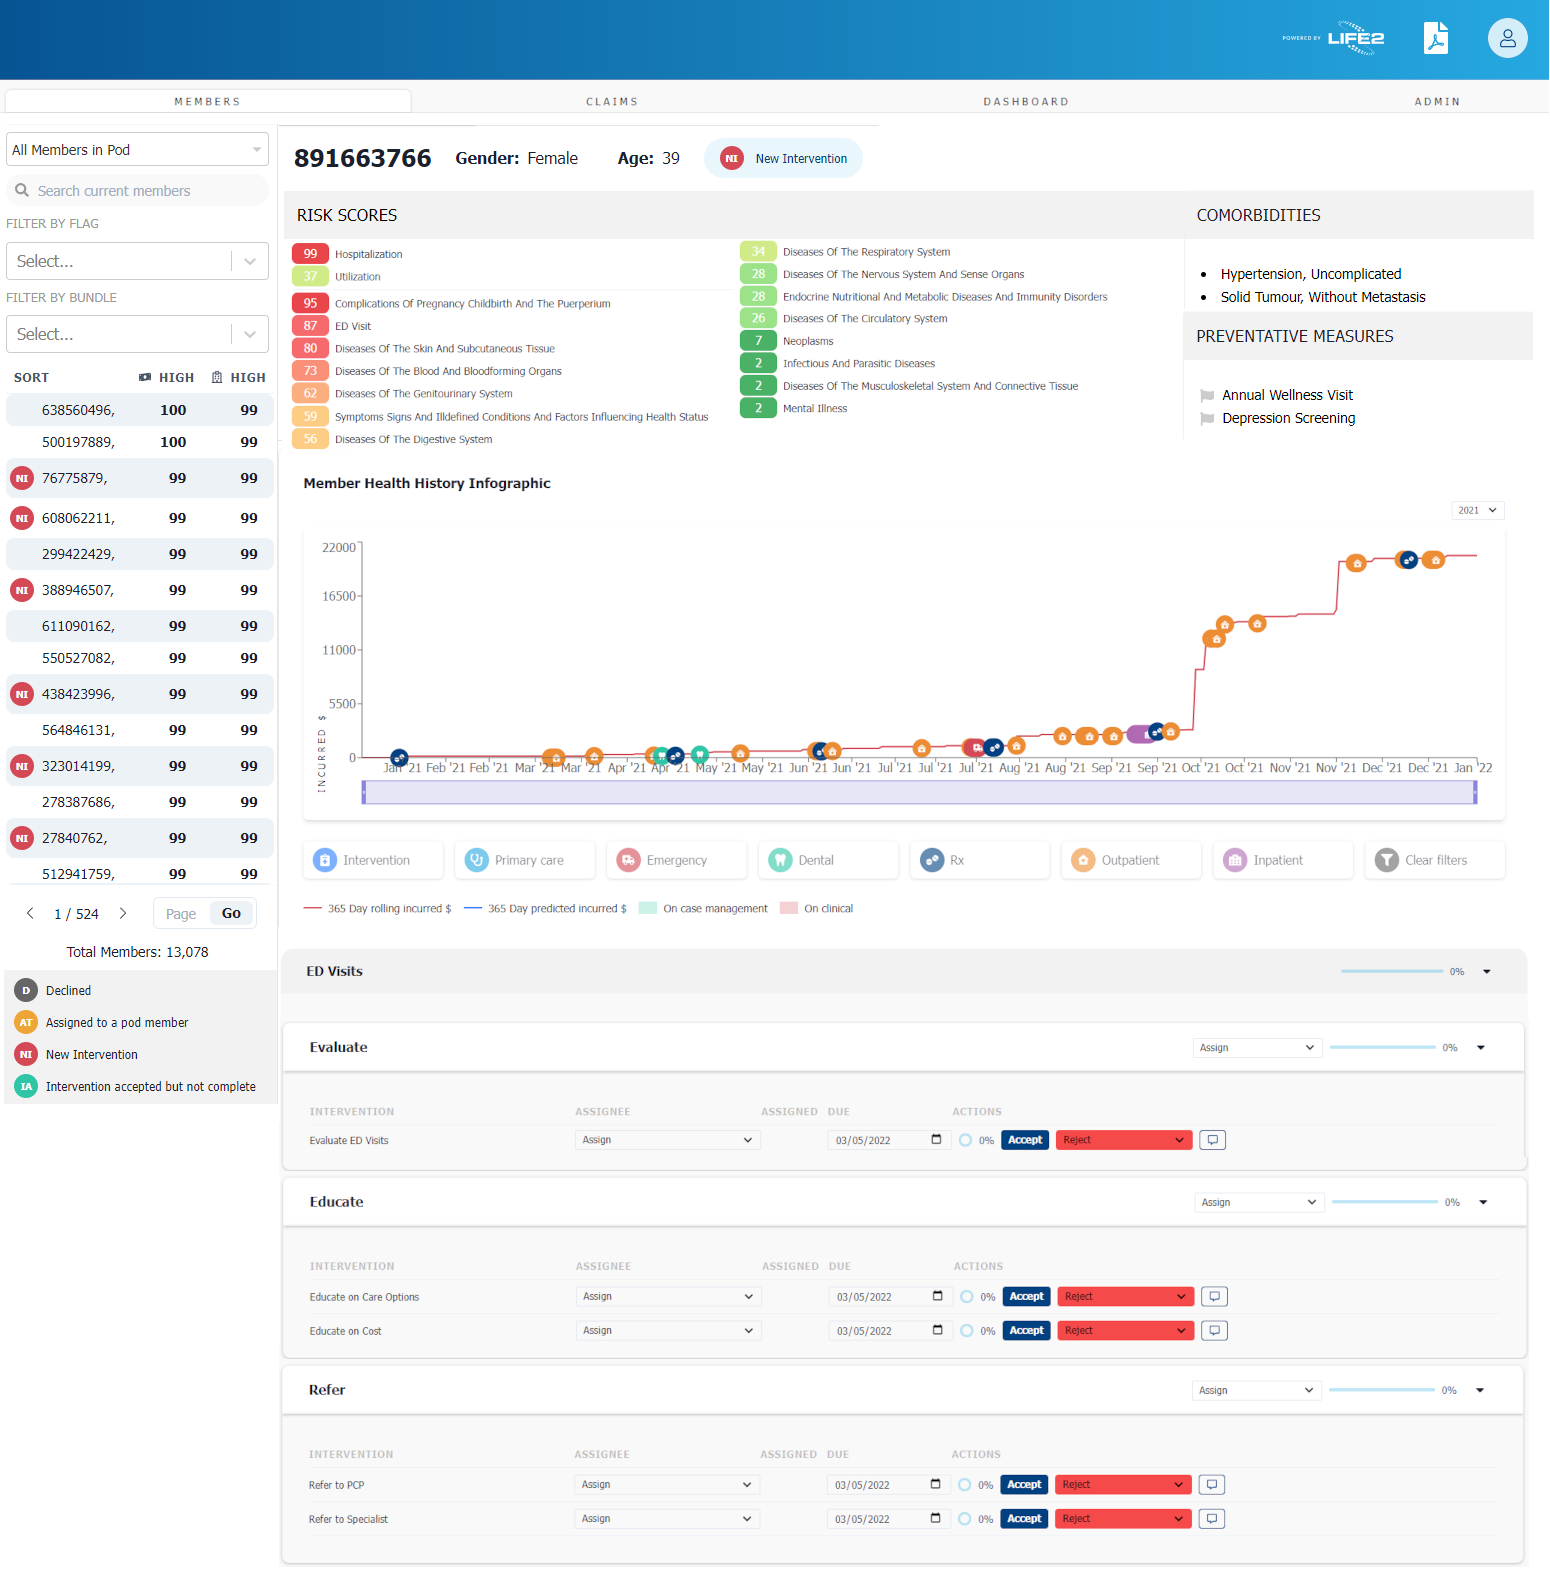
Task: Open Reject dropdown for Educate on Care Options
Action: (x=1125, y=1296)
